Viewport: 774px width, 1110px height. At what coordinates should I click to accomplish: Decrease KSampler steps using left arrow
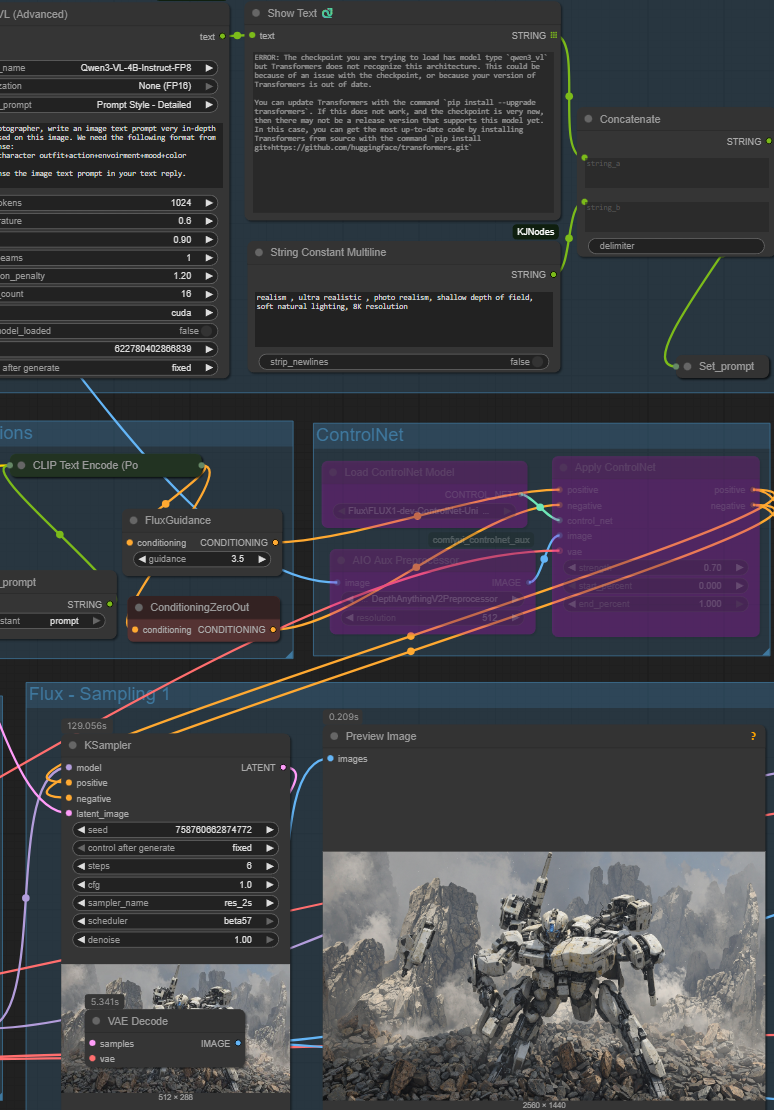tap(81, 866)
